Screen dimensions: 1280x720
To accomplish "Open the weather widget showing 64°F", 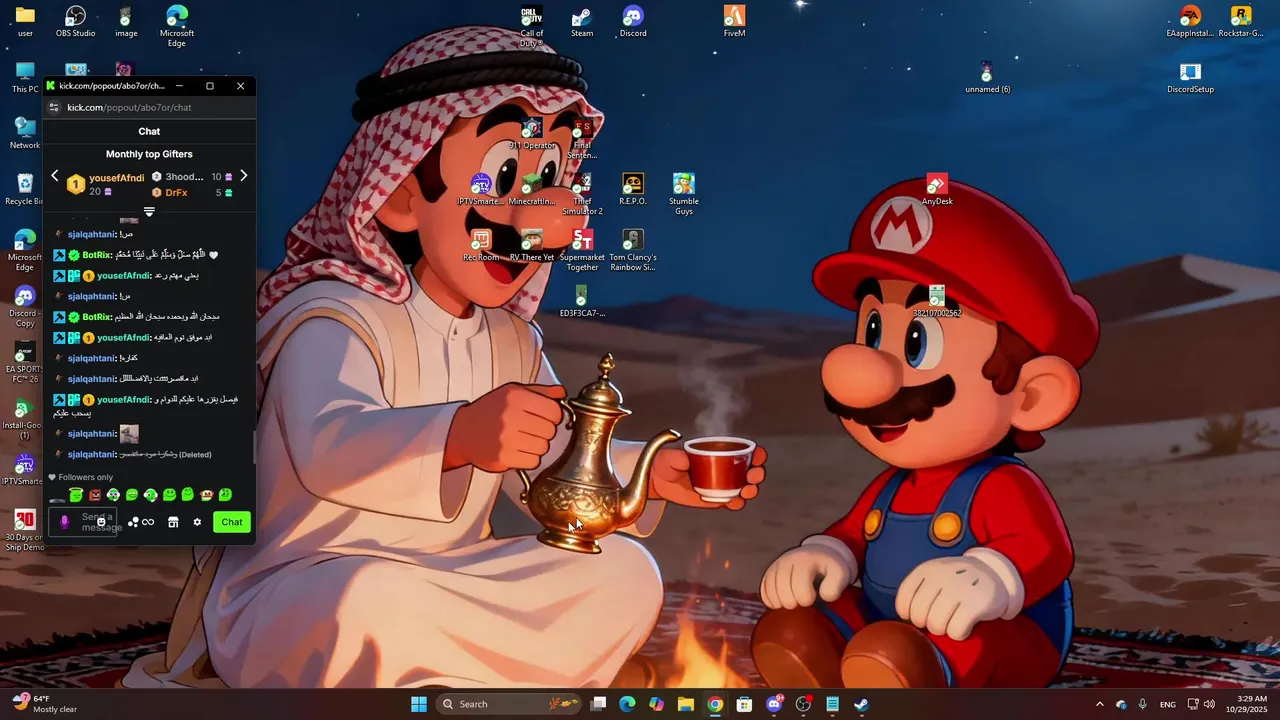I will point(45,704).
